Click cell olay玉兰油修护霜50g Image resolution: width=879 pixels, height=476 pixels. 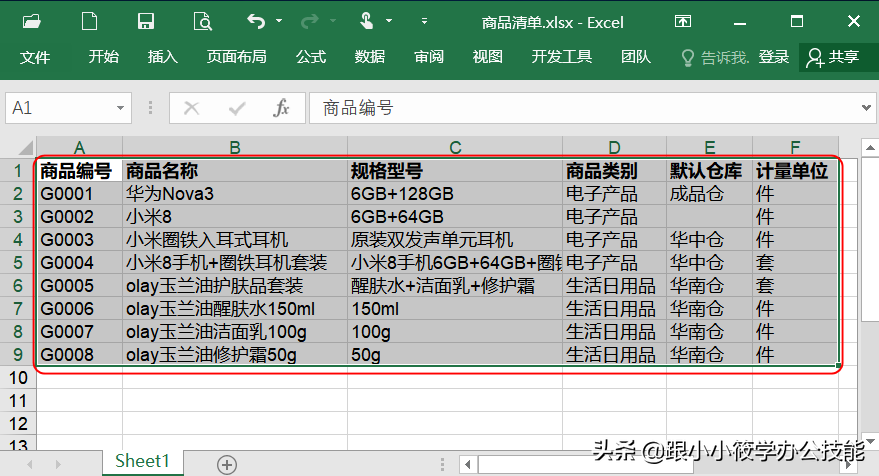pos(235,354)
